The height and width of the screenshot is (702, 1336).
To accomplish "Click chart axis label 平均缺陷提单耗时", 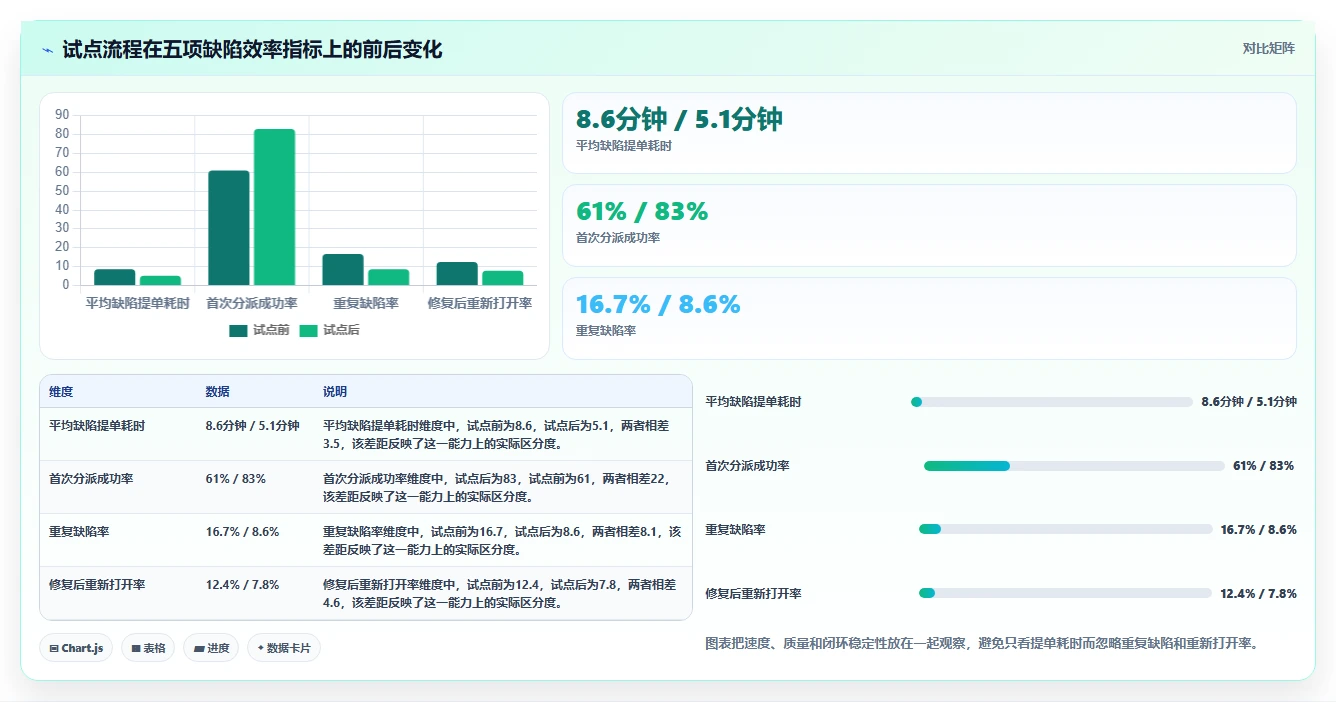I will click(x=137, y=303).
